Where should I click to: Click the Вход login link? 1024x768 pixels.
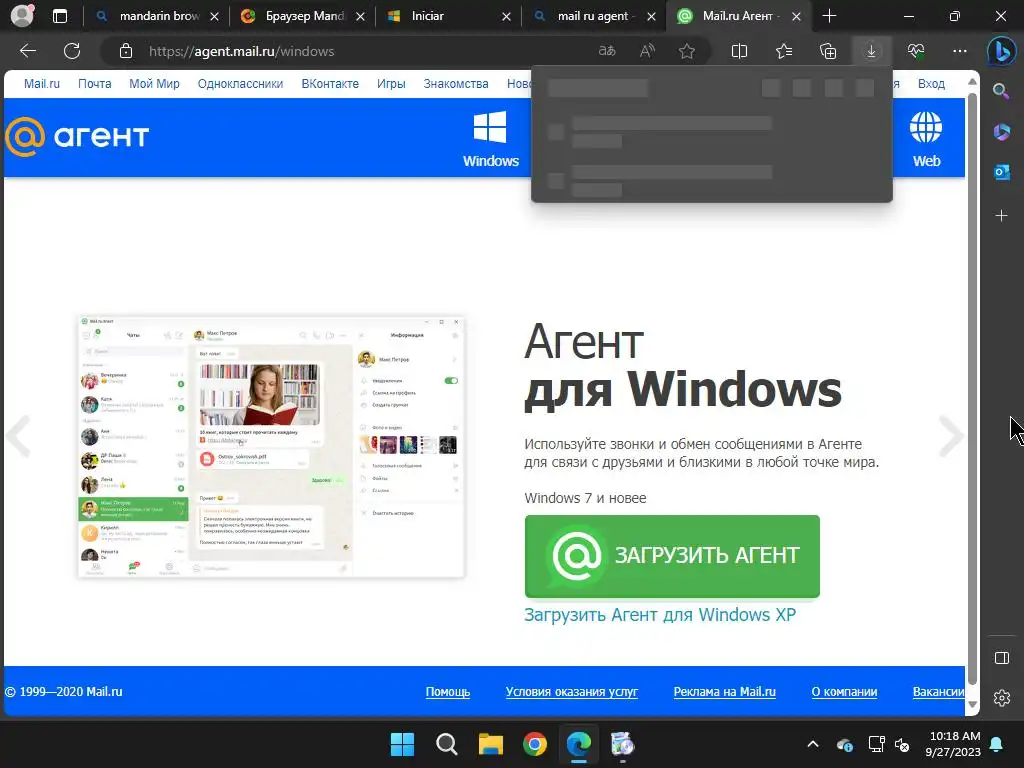[931, 84]
